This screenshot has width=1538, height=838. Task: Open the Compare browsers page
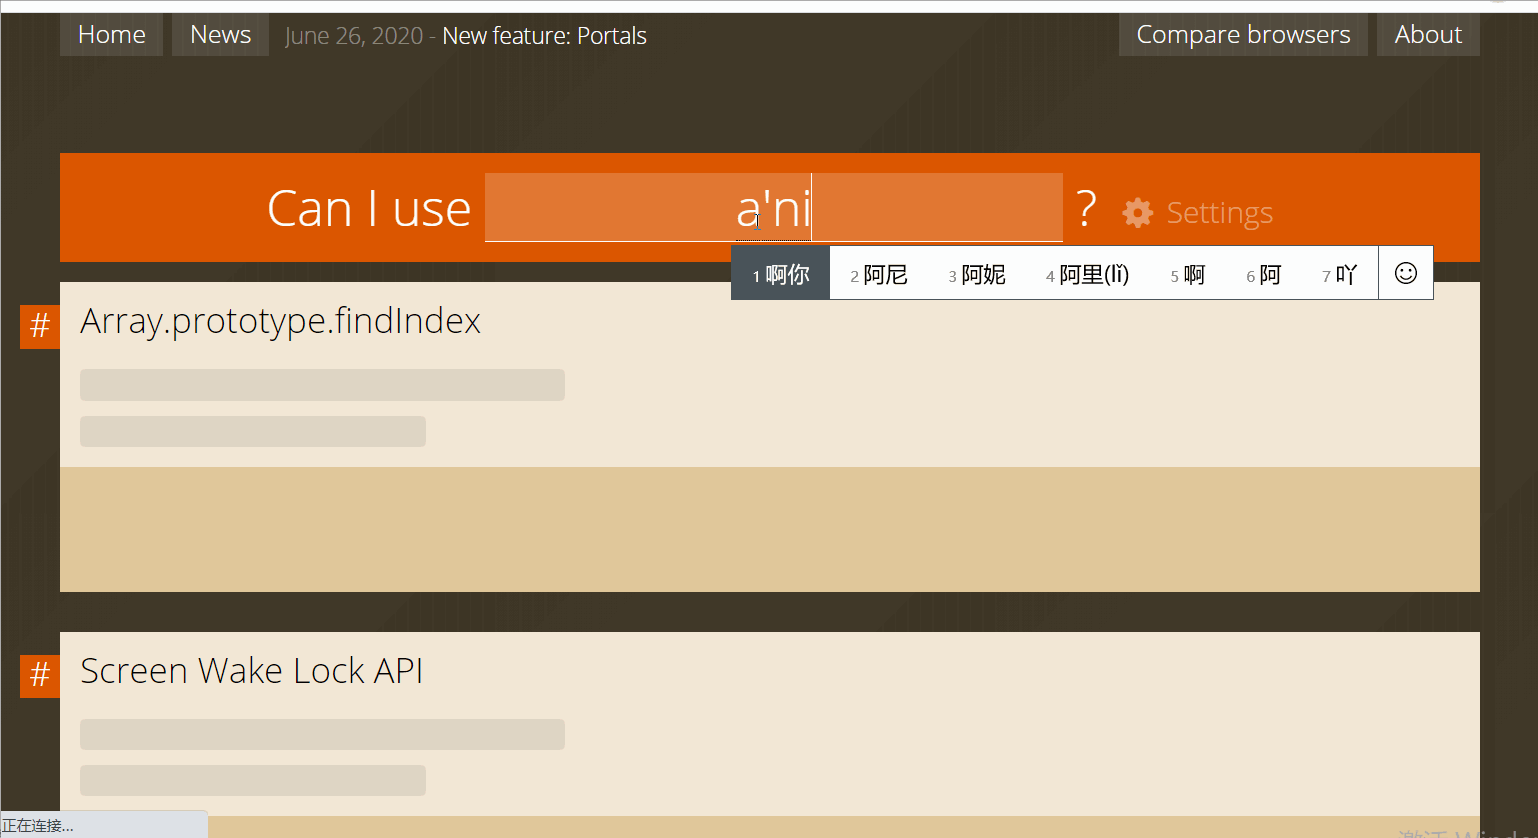click(x=1243, y=35)
